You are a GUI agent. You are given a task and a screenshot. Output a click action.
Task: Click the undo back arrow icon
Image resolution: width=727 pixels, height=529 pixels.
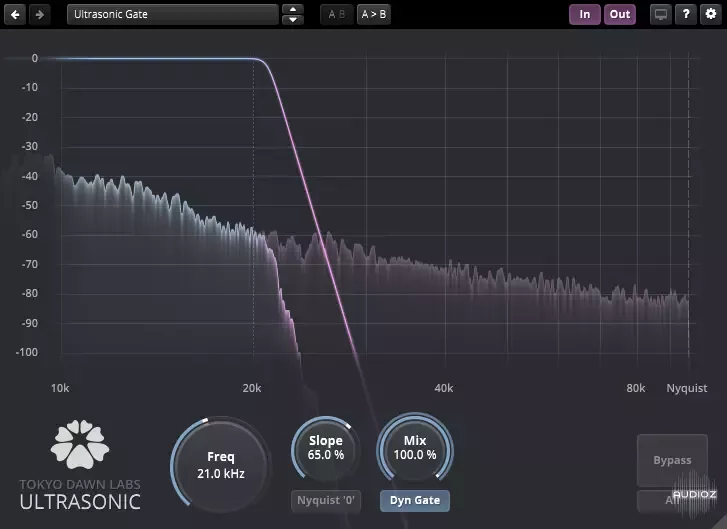(15, 14)
